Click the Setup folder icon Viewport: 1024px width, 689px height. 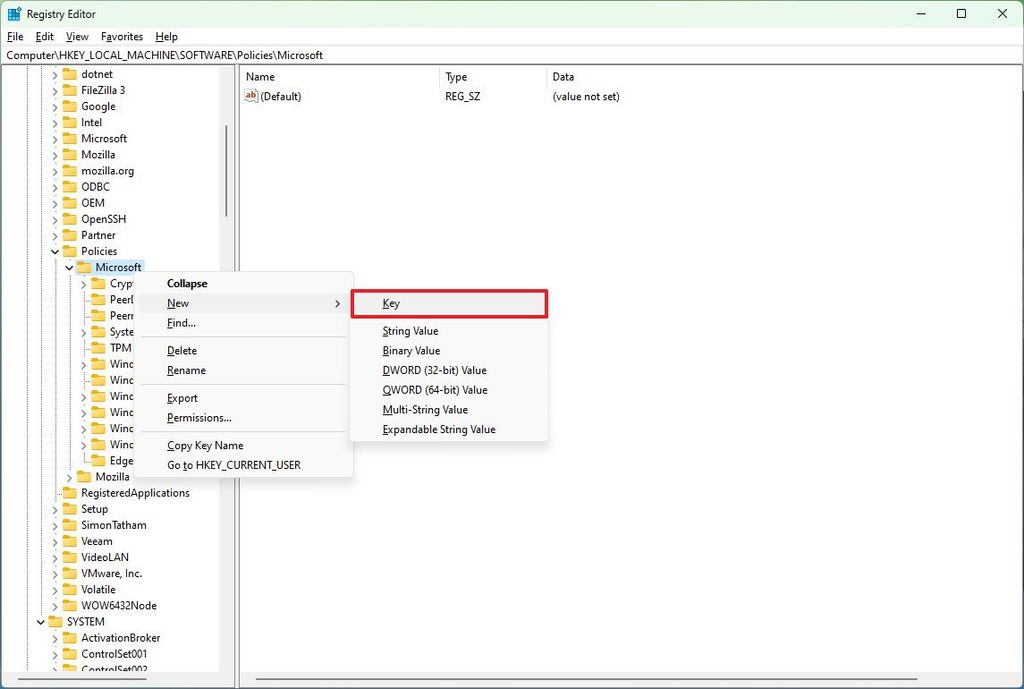[70, 509]
